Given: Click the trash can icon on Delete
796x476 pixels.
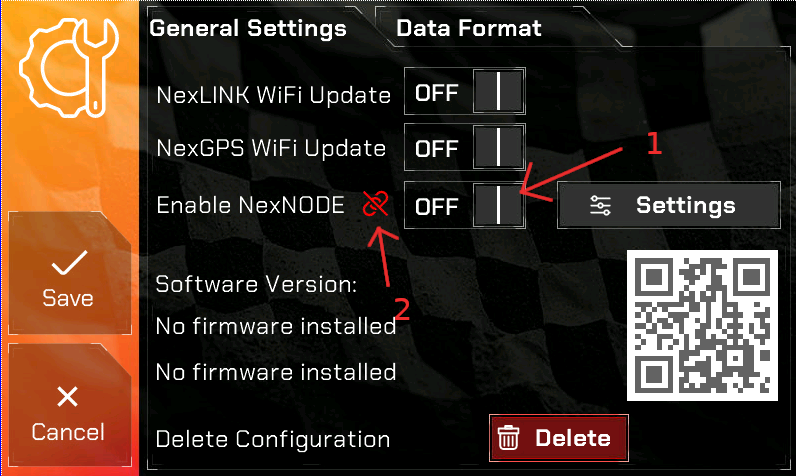Looking at the screenshot, I should (x=508, y=437).
